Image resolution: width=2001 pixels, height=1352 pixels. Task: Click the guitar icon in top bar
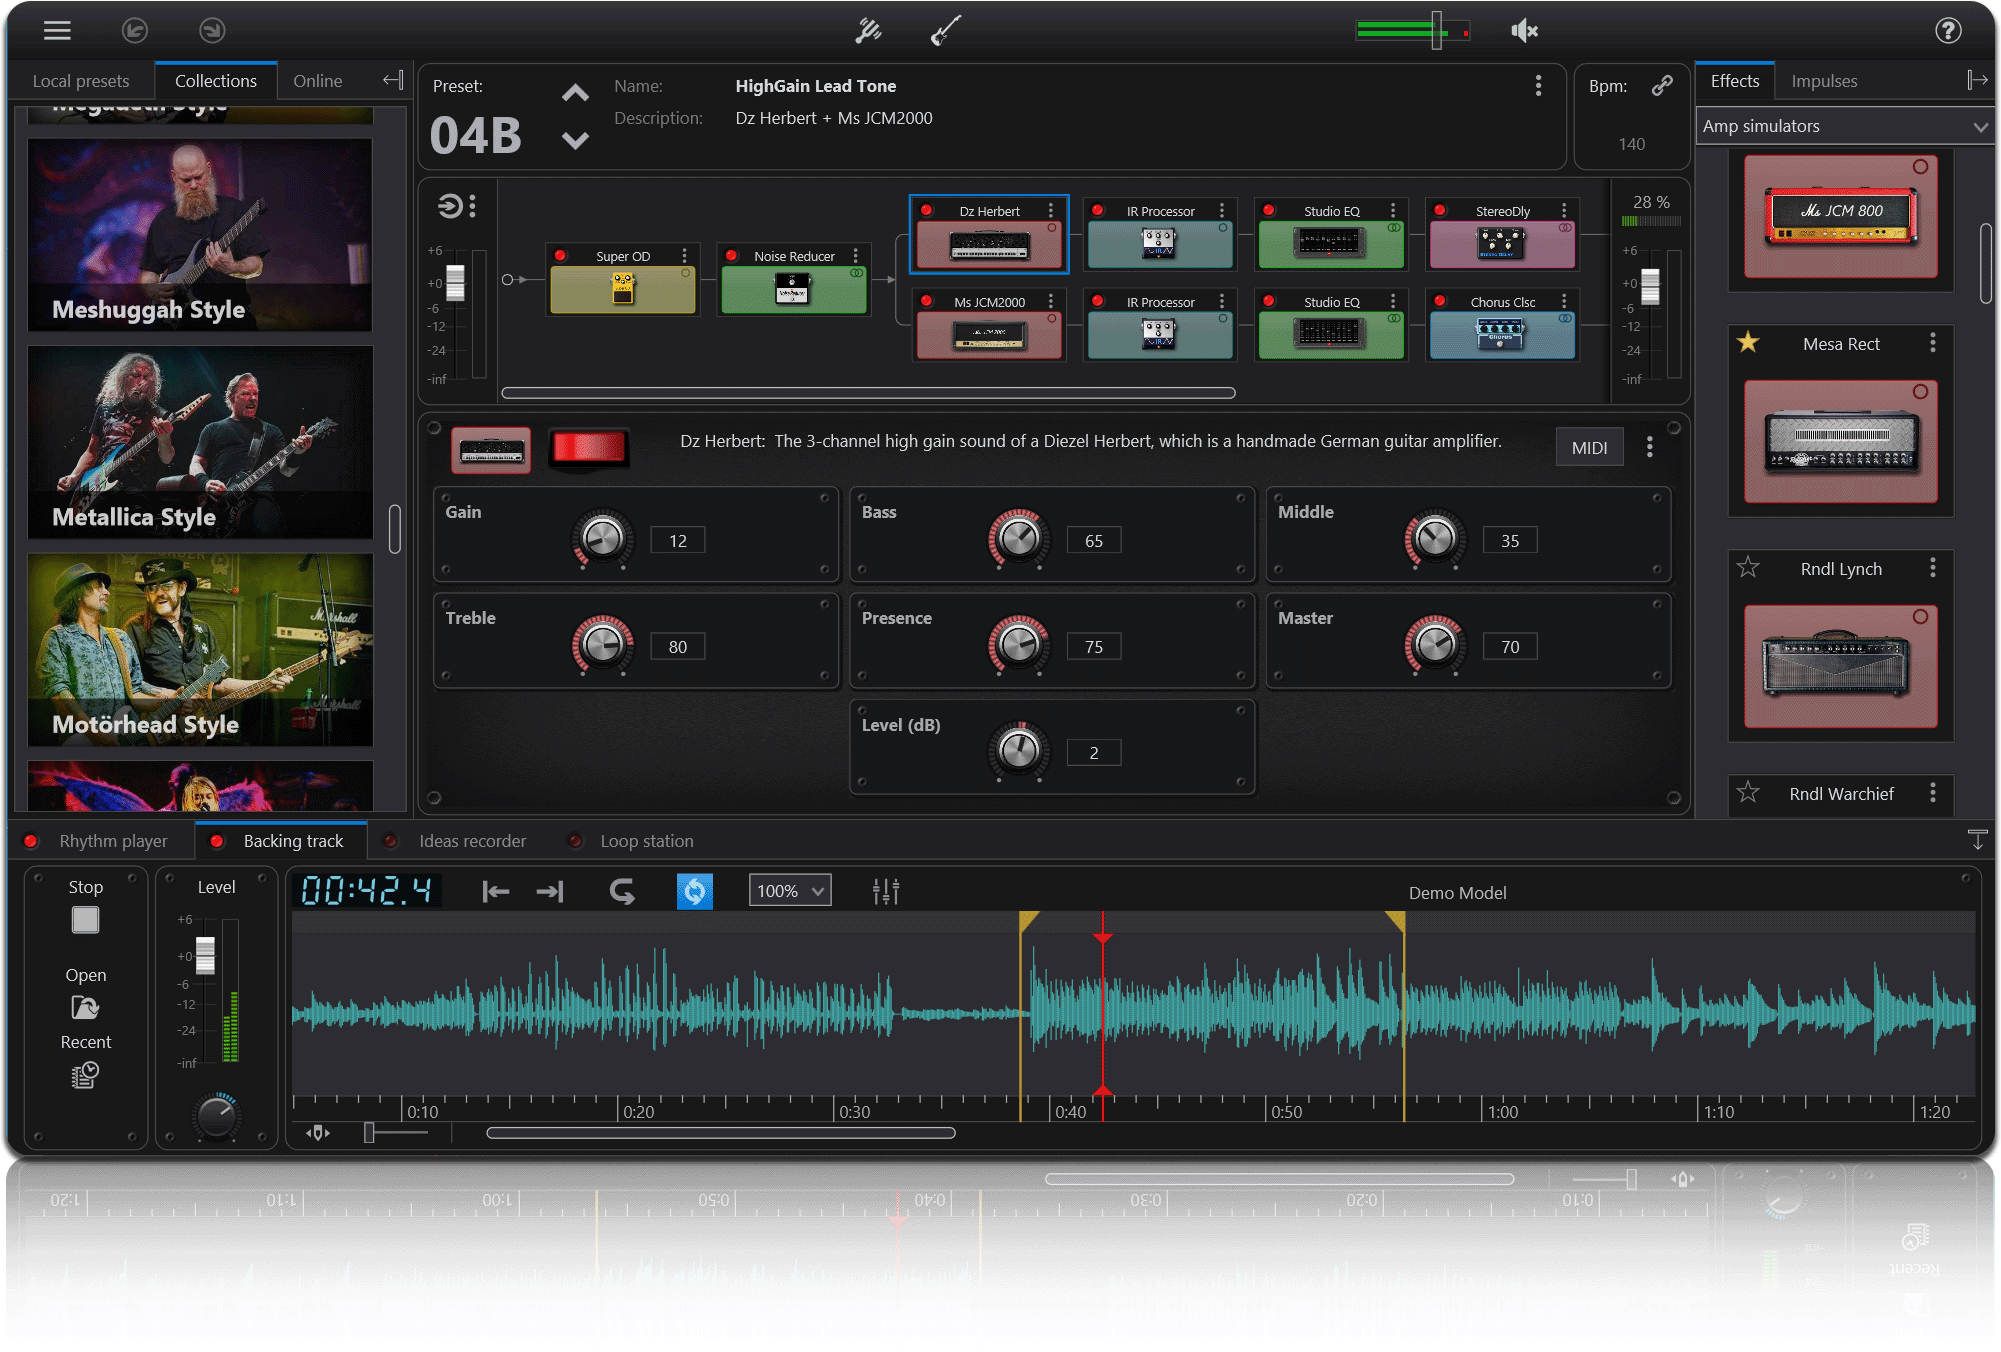click(x=945, y=31)
